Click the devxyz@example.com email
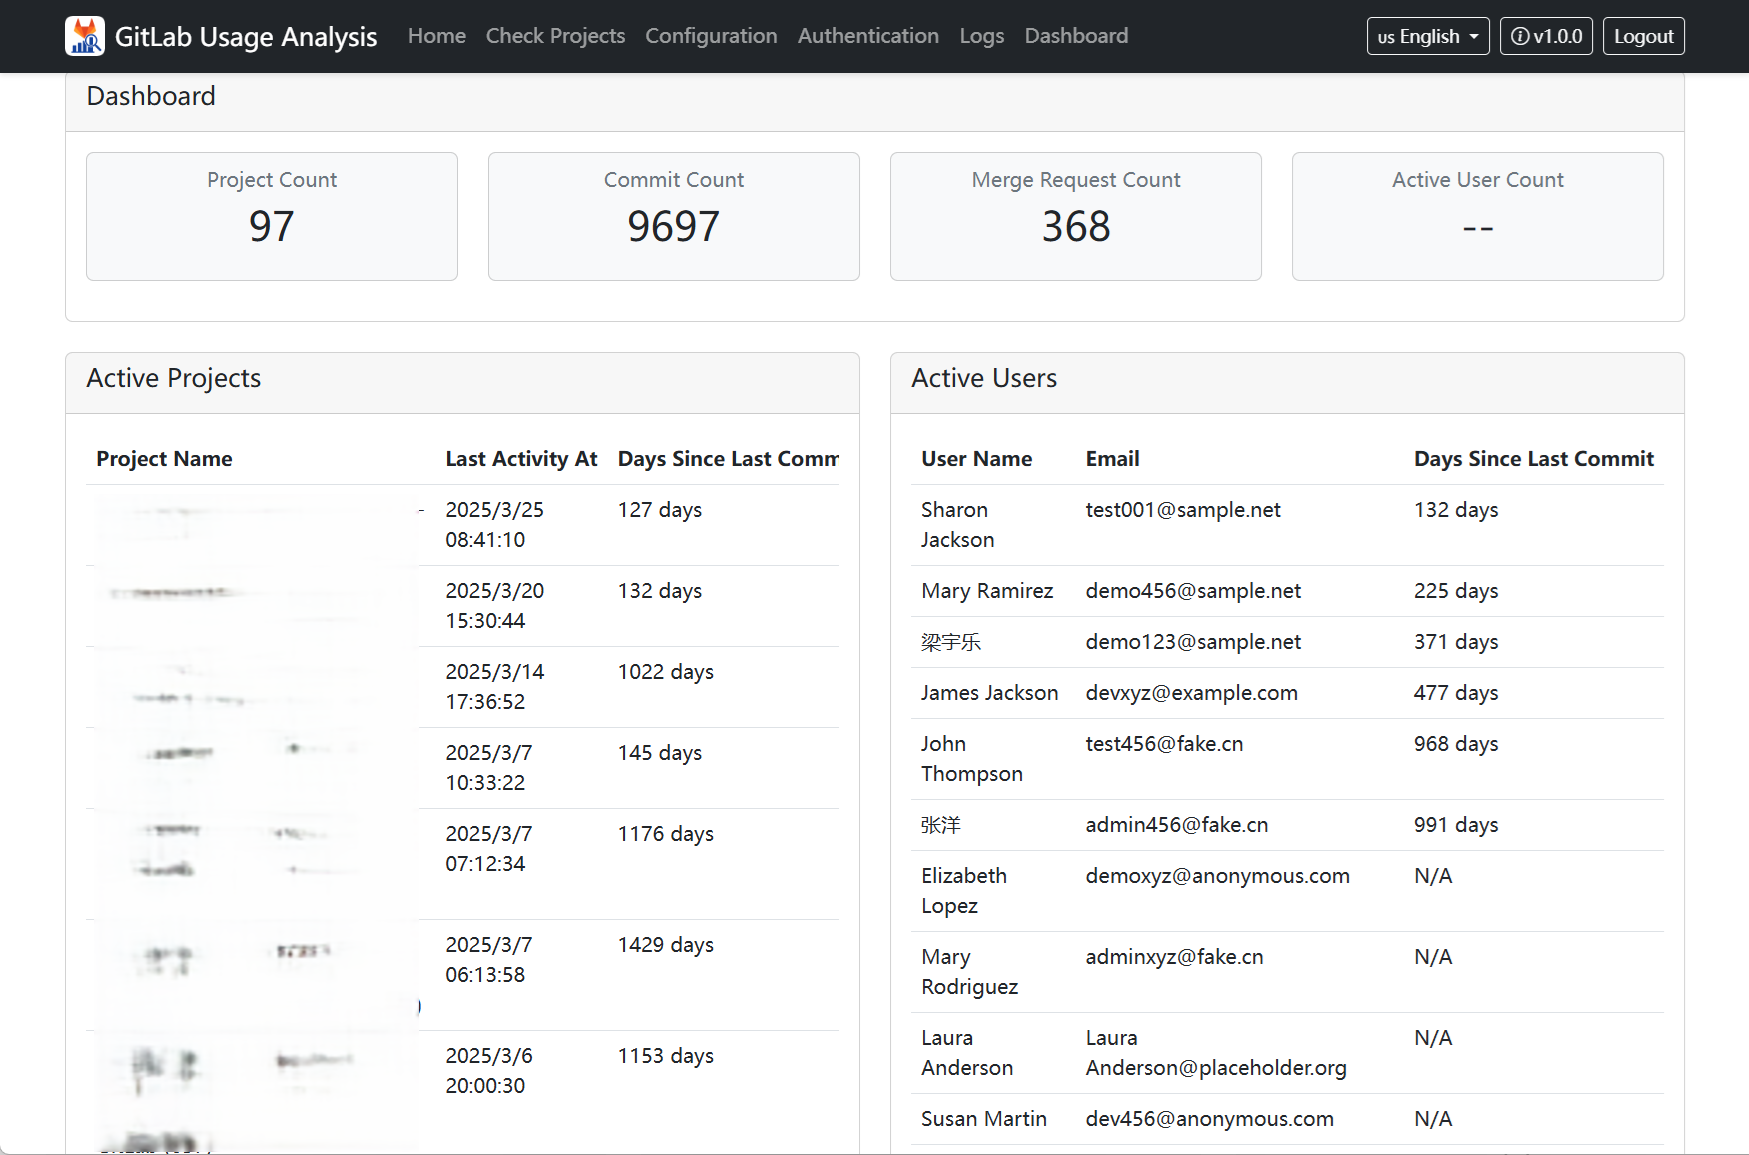The width and height of the screenshot is (1749, 1155). (1191, 693)
